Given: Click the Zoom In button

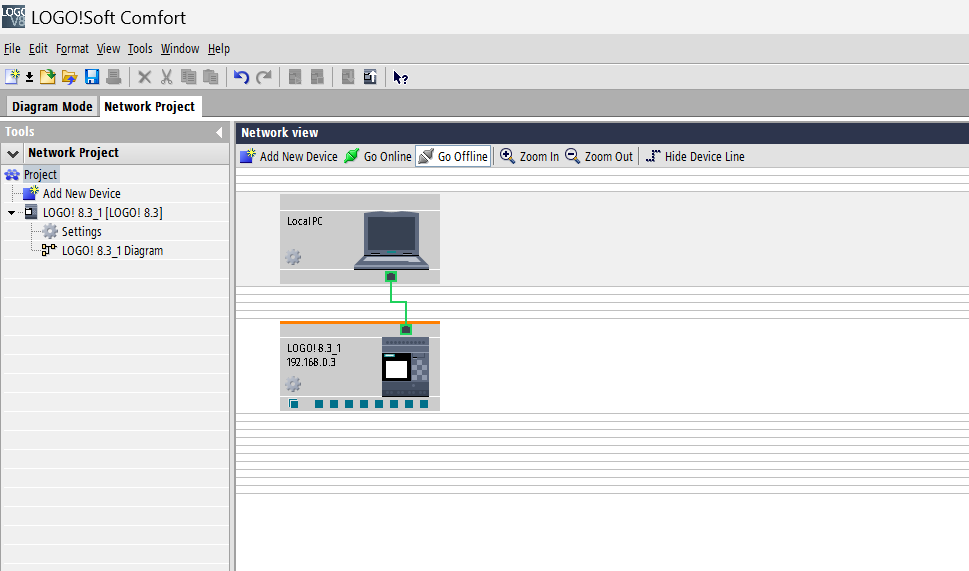Looking at the screenshot, I should (x=530, y=156).
